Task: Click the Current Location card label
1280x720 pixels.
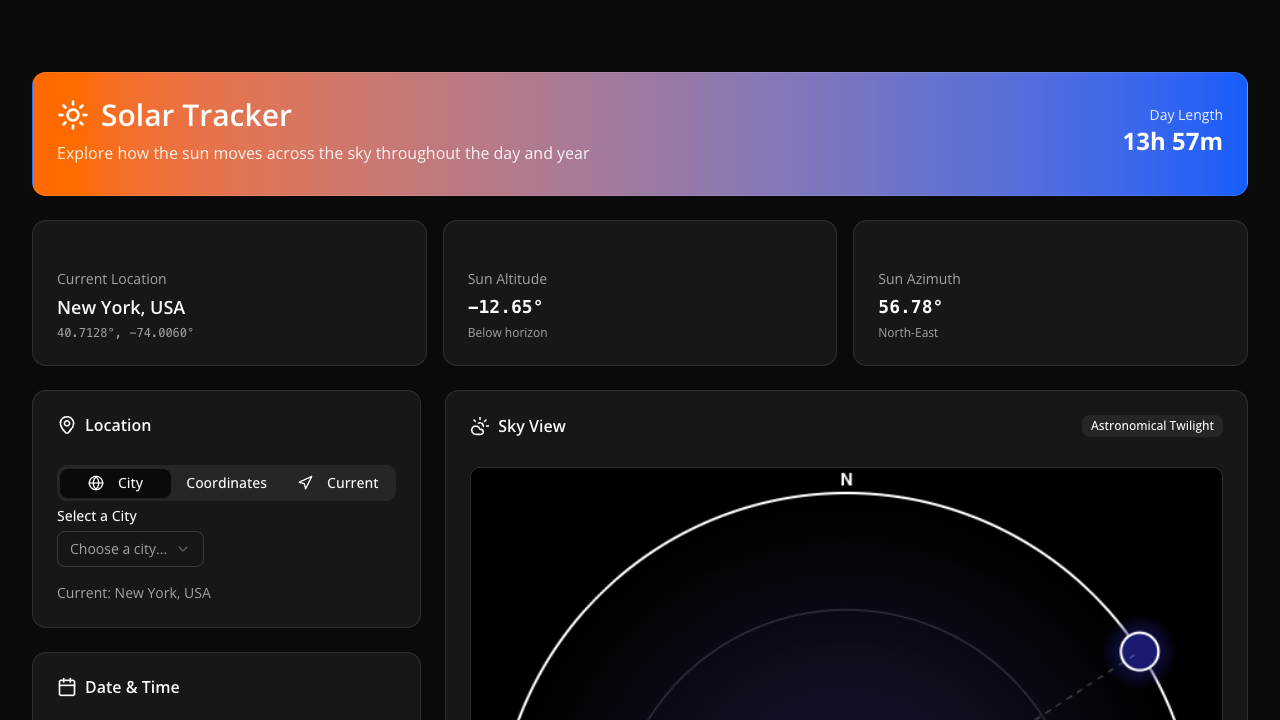Action: pos(112,279)
